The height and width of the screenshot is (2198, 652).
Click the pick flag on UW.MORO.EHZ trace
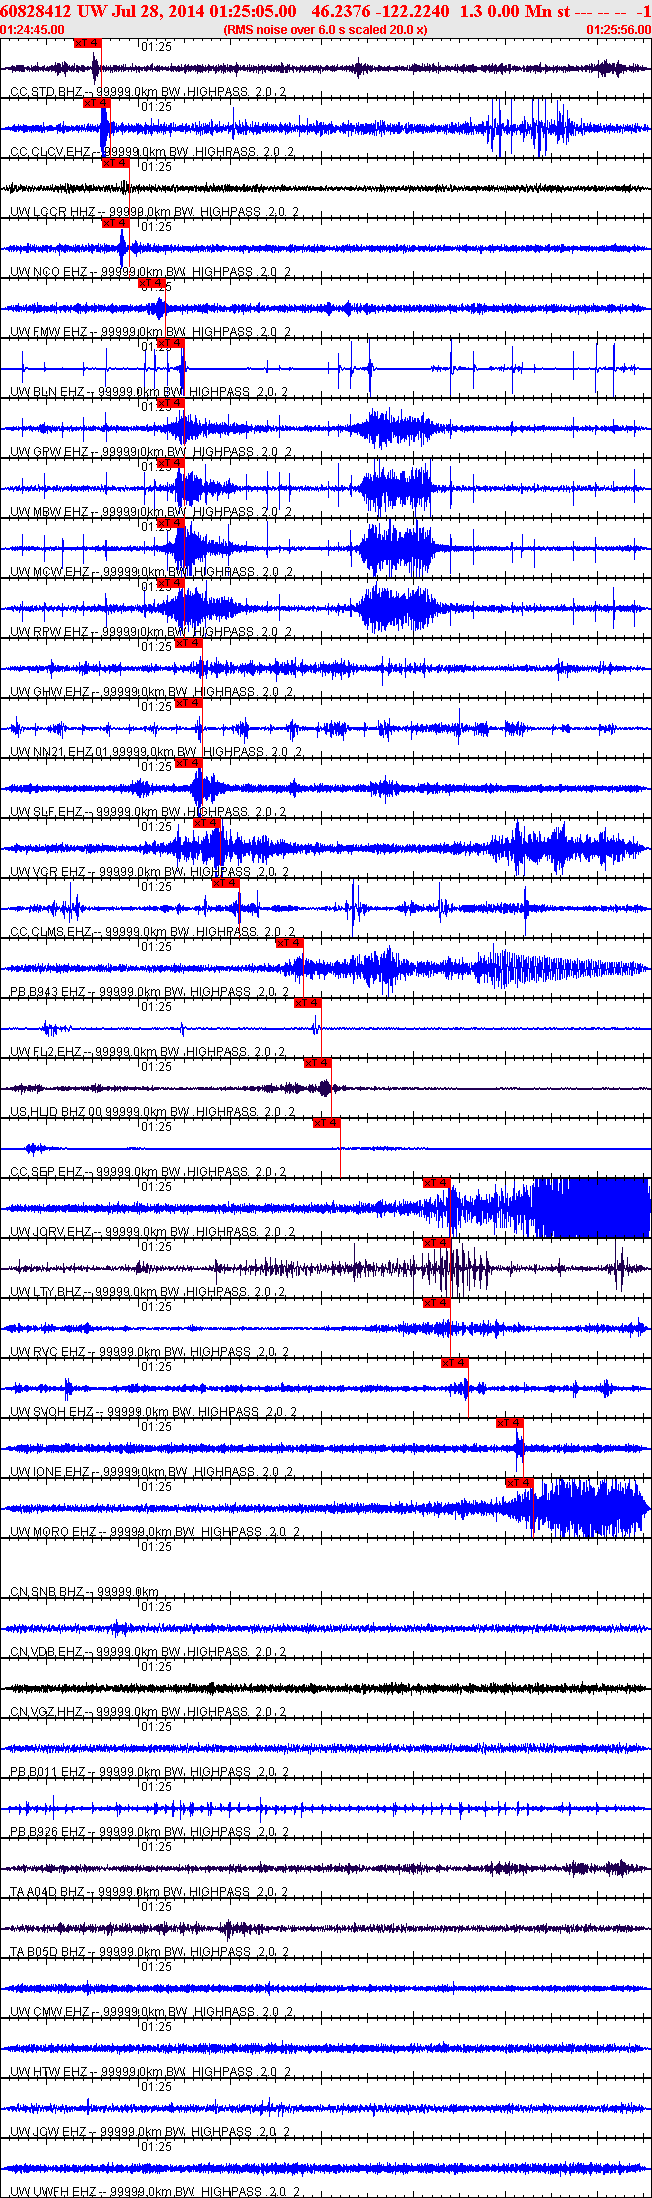pos(519,1483)
